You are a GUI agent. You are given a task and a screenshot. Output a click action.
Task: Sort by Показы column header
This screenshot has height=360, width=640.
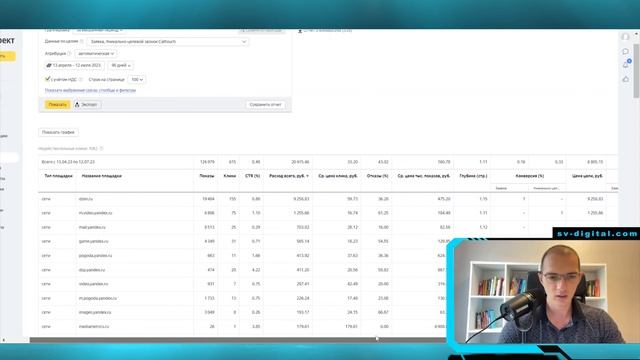point(207,176)
